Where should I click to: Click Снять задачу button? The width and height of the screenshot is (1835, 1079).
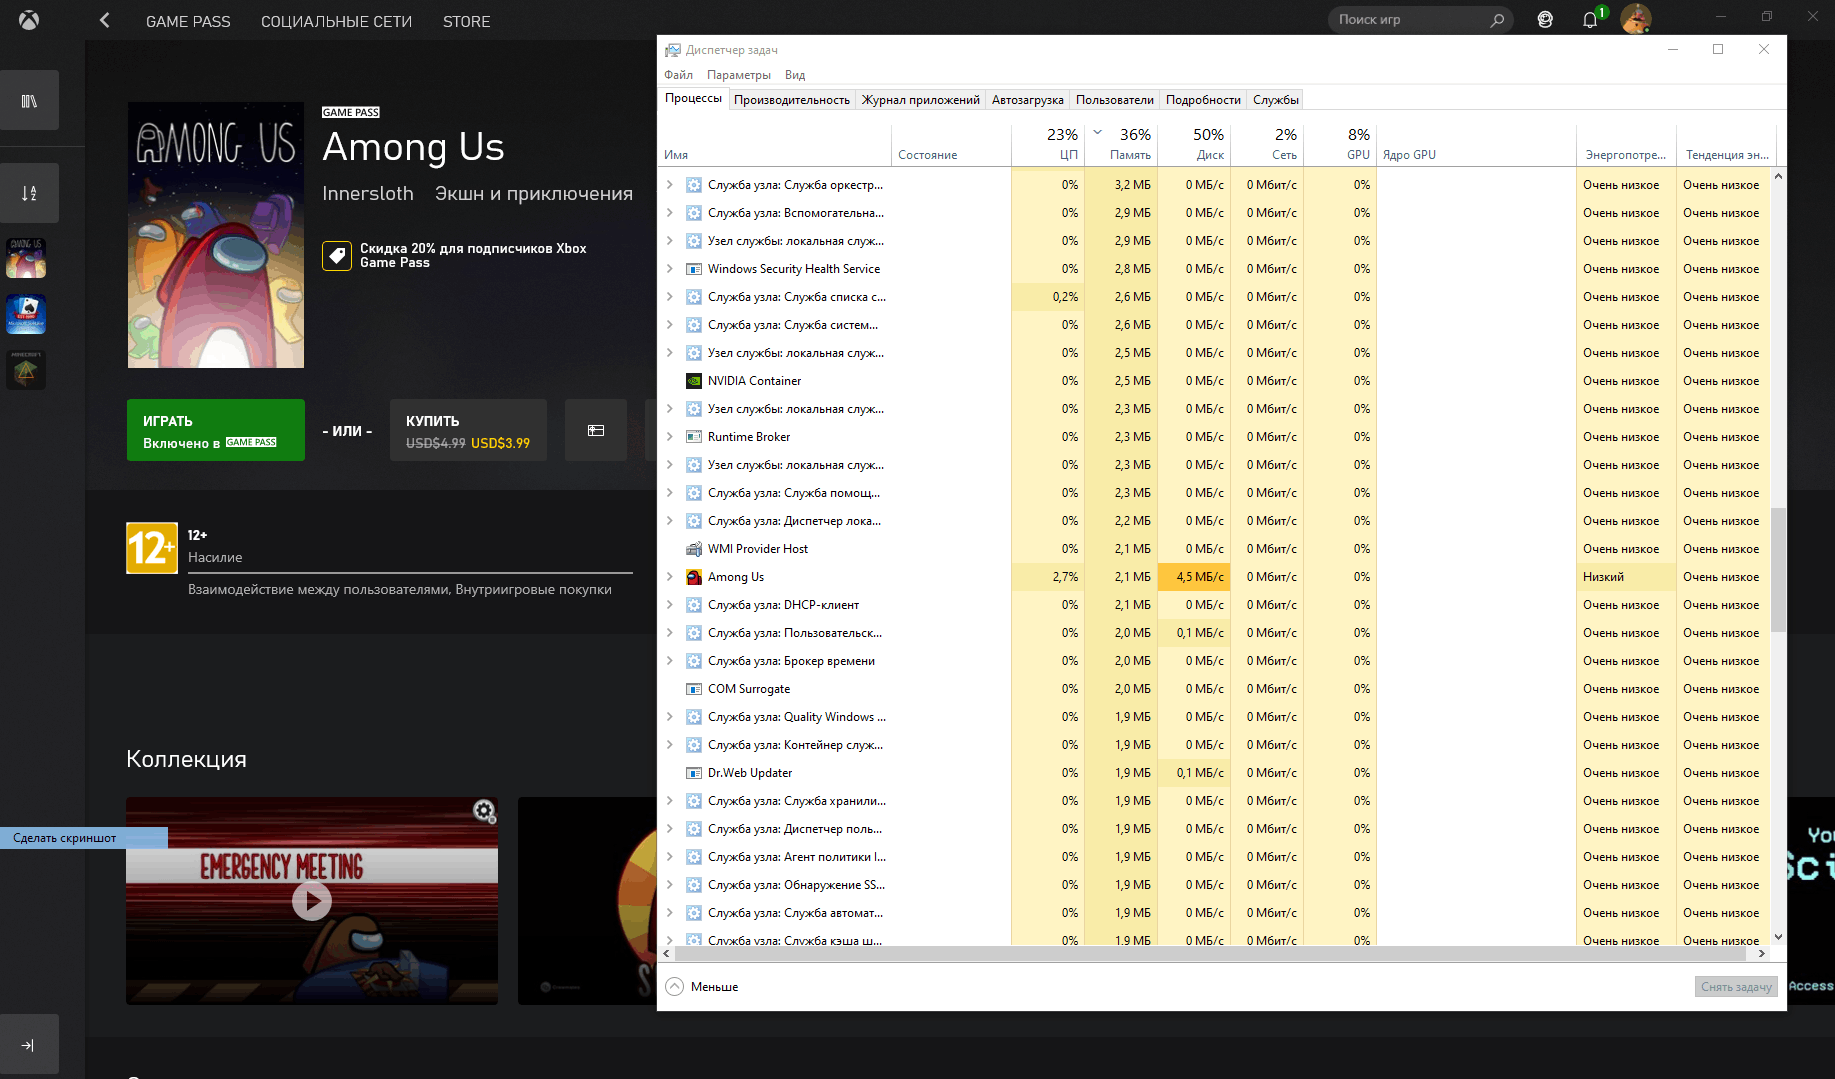click(1736, 987)
